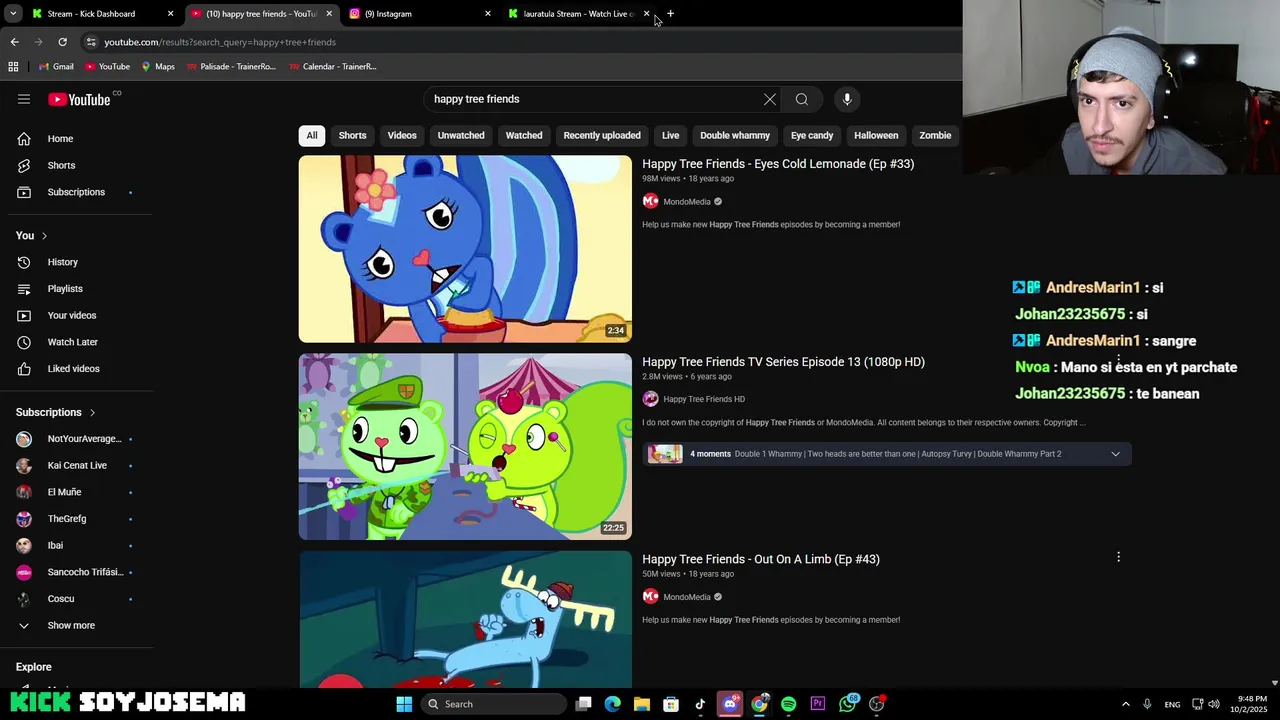Select the Shorts filter chip
Viewport: 1280px width, 720px height.
coord(352,135)
